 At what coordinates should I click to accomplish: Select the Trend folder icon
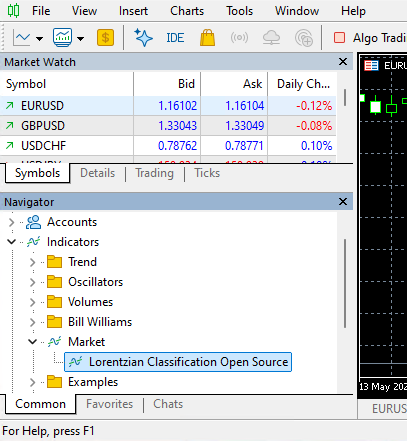click(54, 262)
